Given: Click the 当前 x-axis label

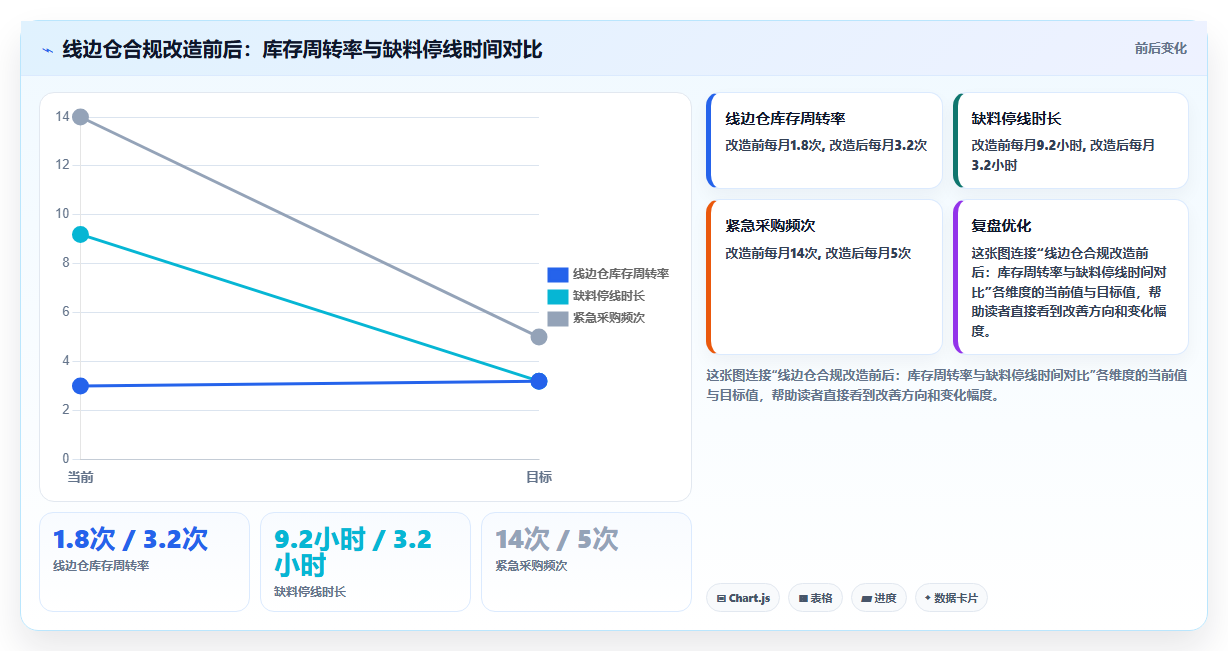Looking at the screenshot, I should (81, 477).
